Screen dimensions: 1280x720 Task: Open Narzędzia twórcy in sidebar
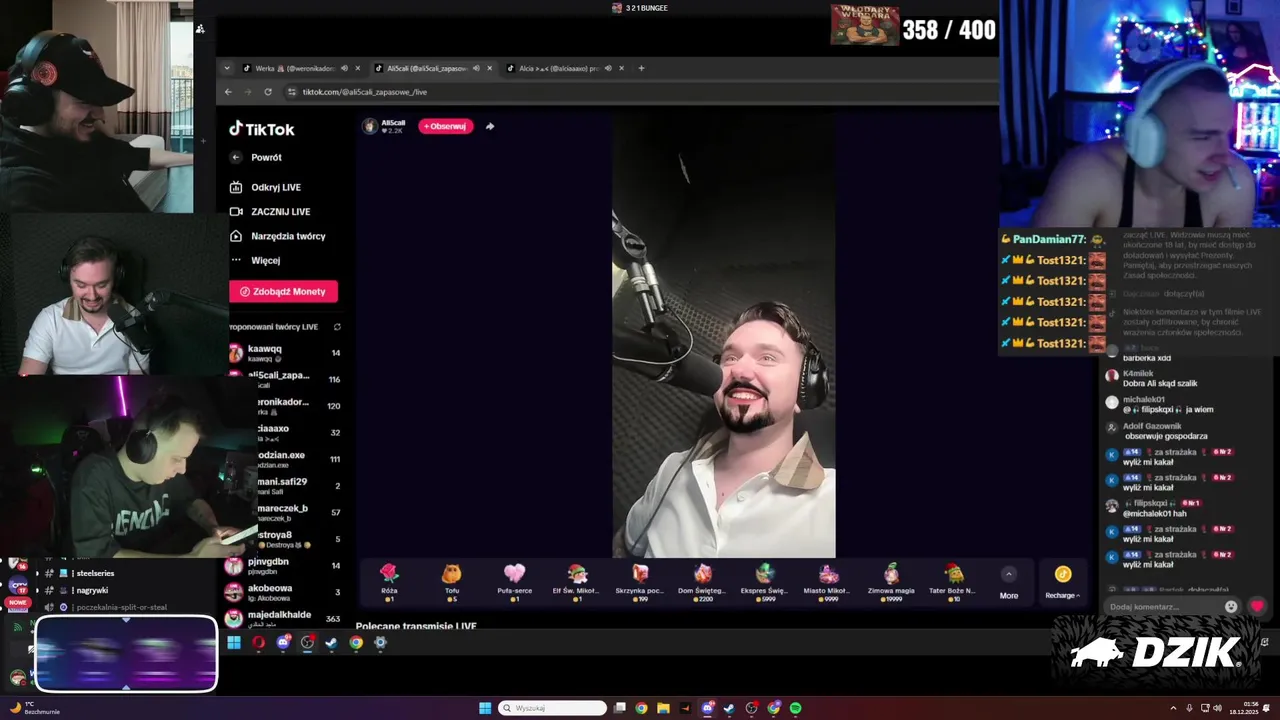278,236
